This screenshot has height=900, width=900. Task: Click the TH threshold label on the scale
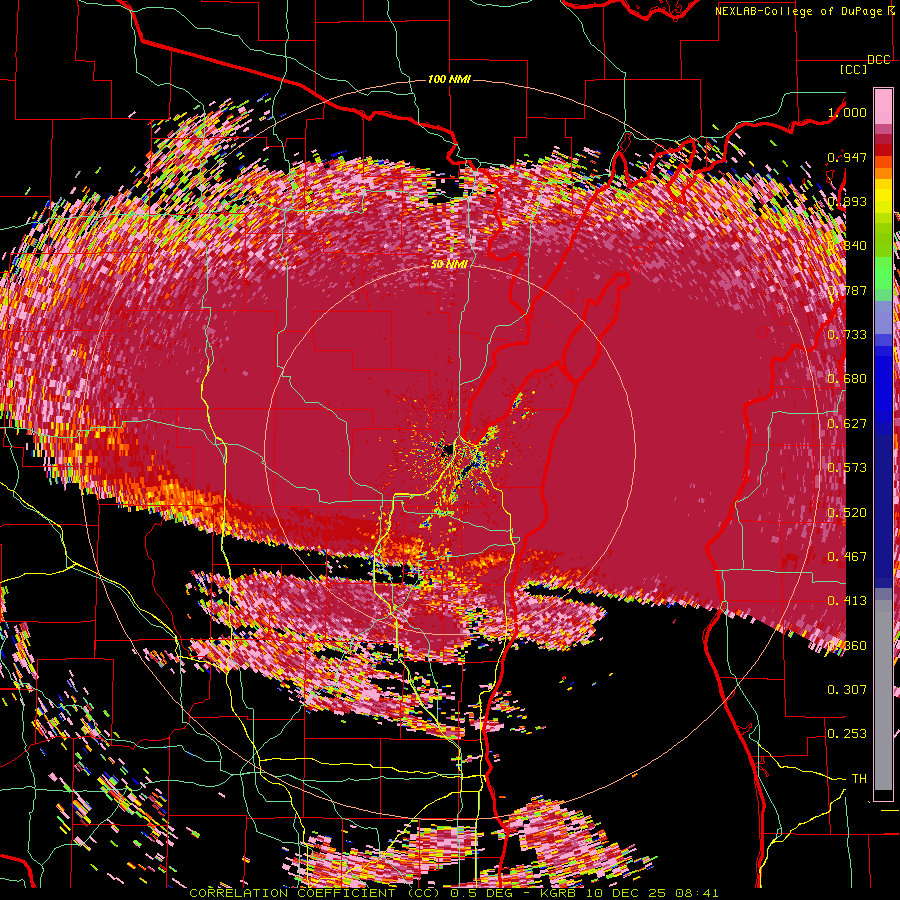click(859, 779)
